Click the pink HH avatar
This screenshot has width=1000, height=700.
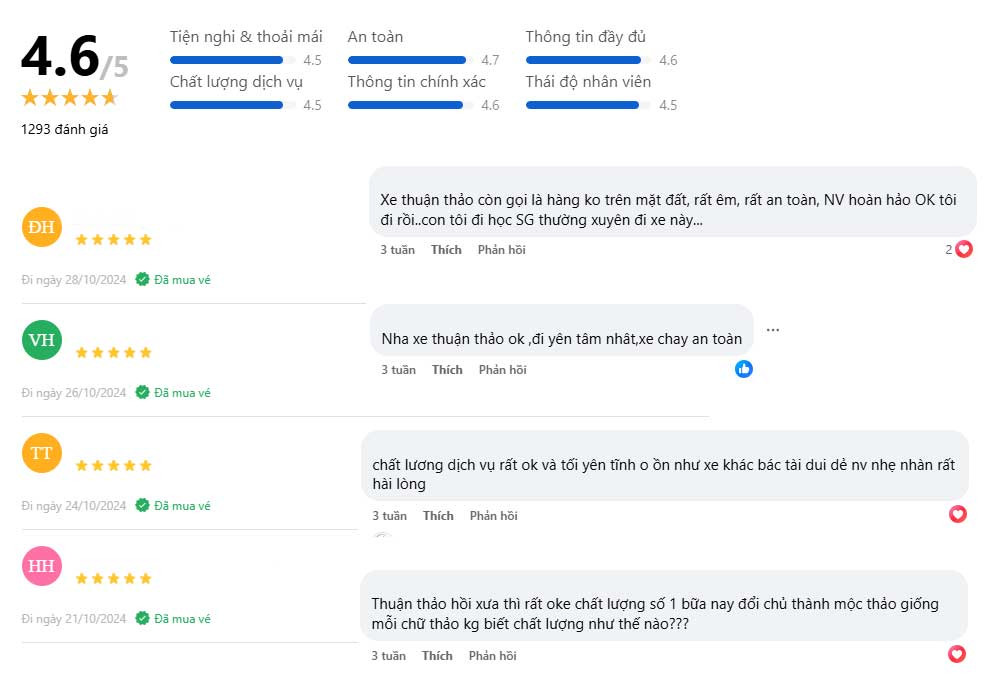click(41, 565)
